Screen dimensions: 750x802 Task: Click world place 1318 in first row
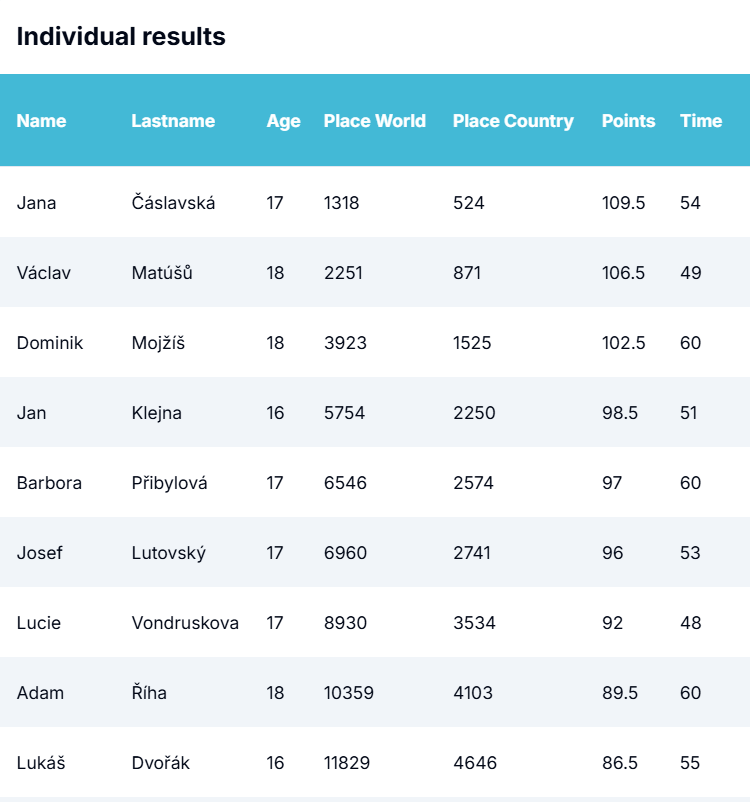(x=341, y=203)
